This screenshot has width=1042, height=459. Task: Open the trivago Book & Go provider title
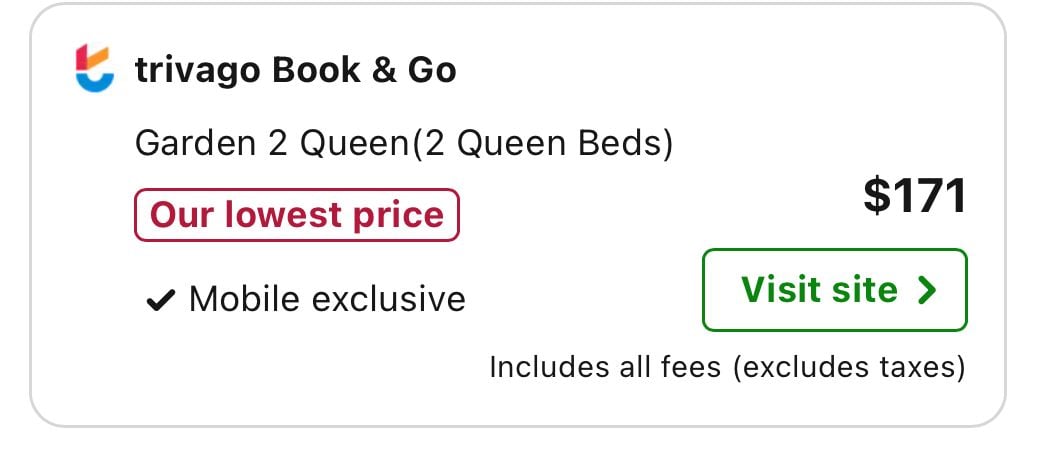tap(295, 70)
